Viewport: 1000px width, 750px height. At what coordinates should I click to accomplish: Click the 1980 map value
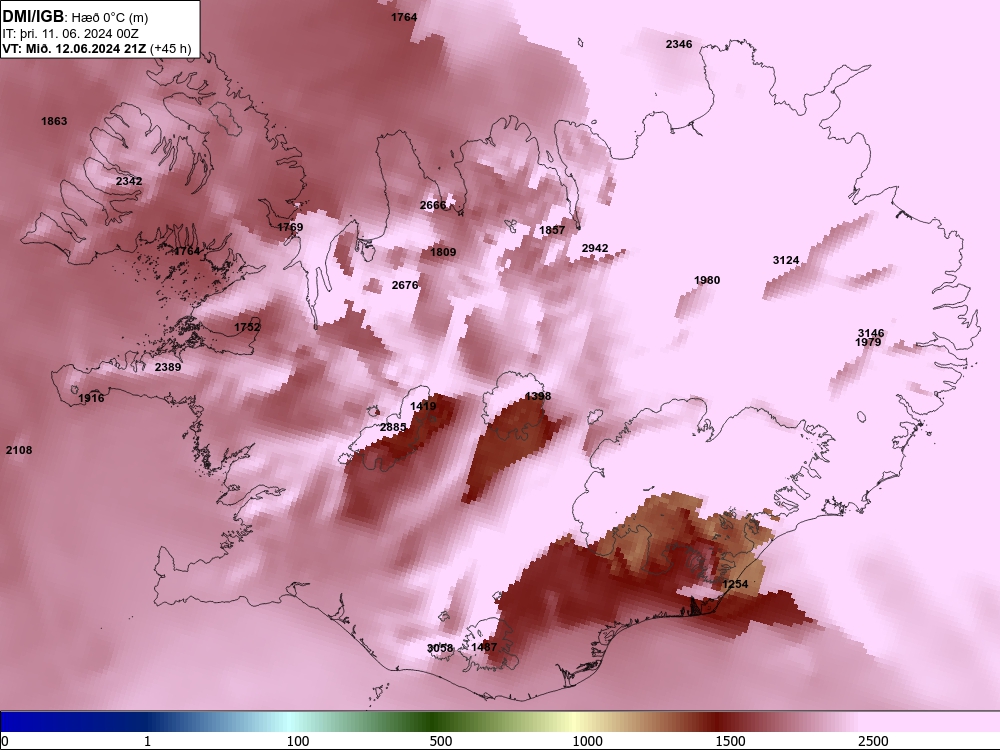click(707, 280)
